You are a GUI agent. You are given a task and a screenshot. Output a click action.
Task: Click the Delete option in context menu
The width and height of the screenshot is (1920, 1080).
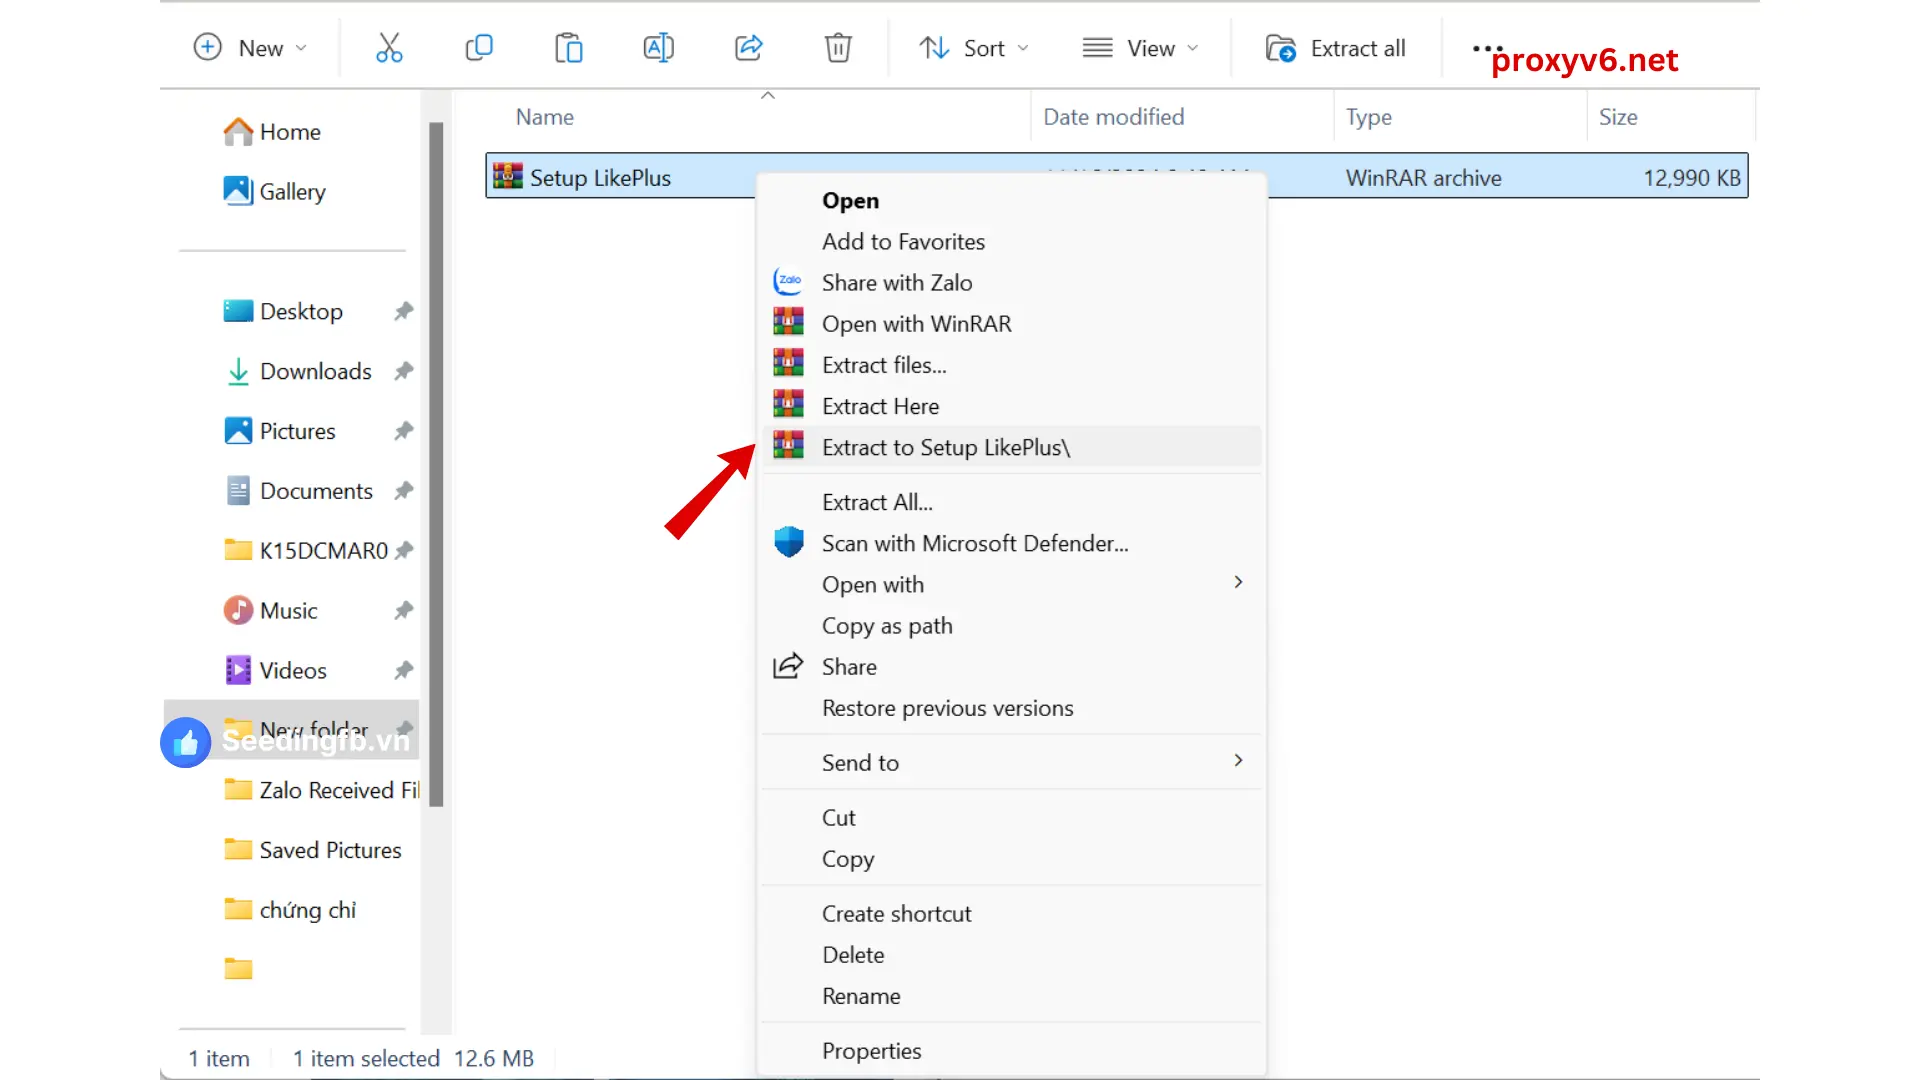click(853, 955)
